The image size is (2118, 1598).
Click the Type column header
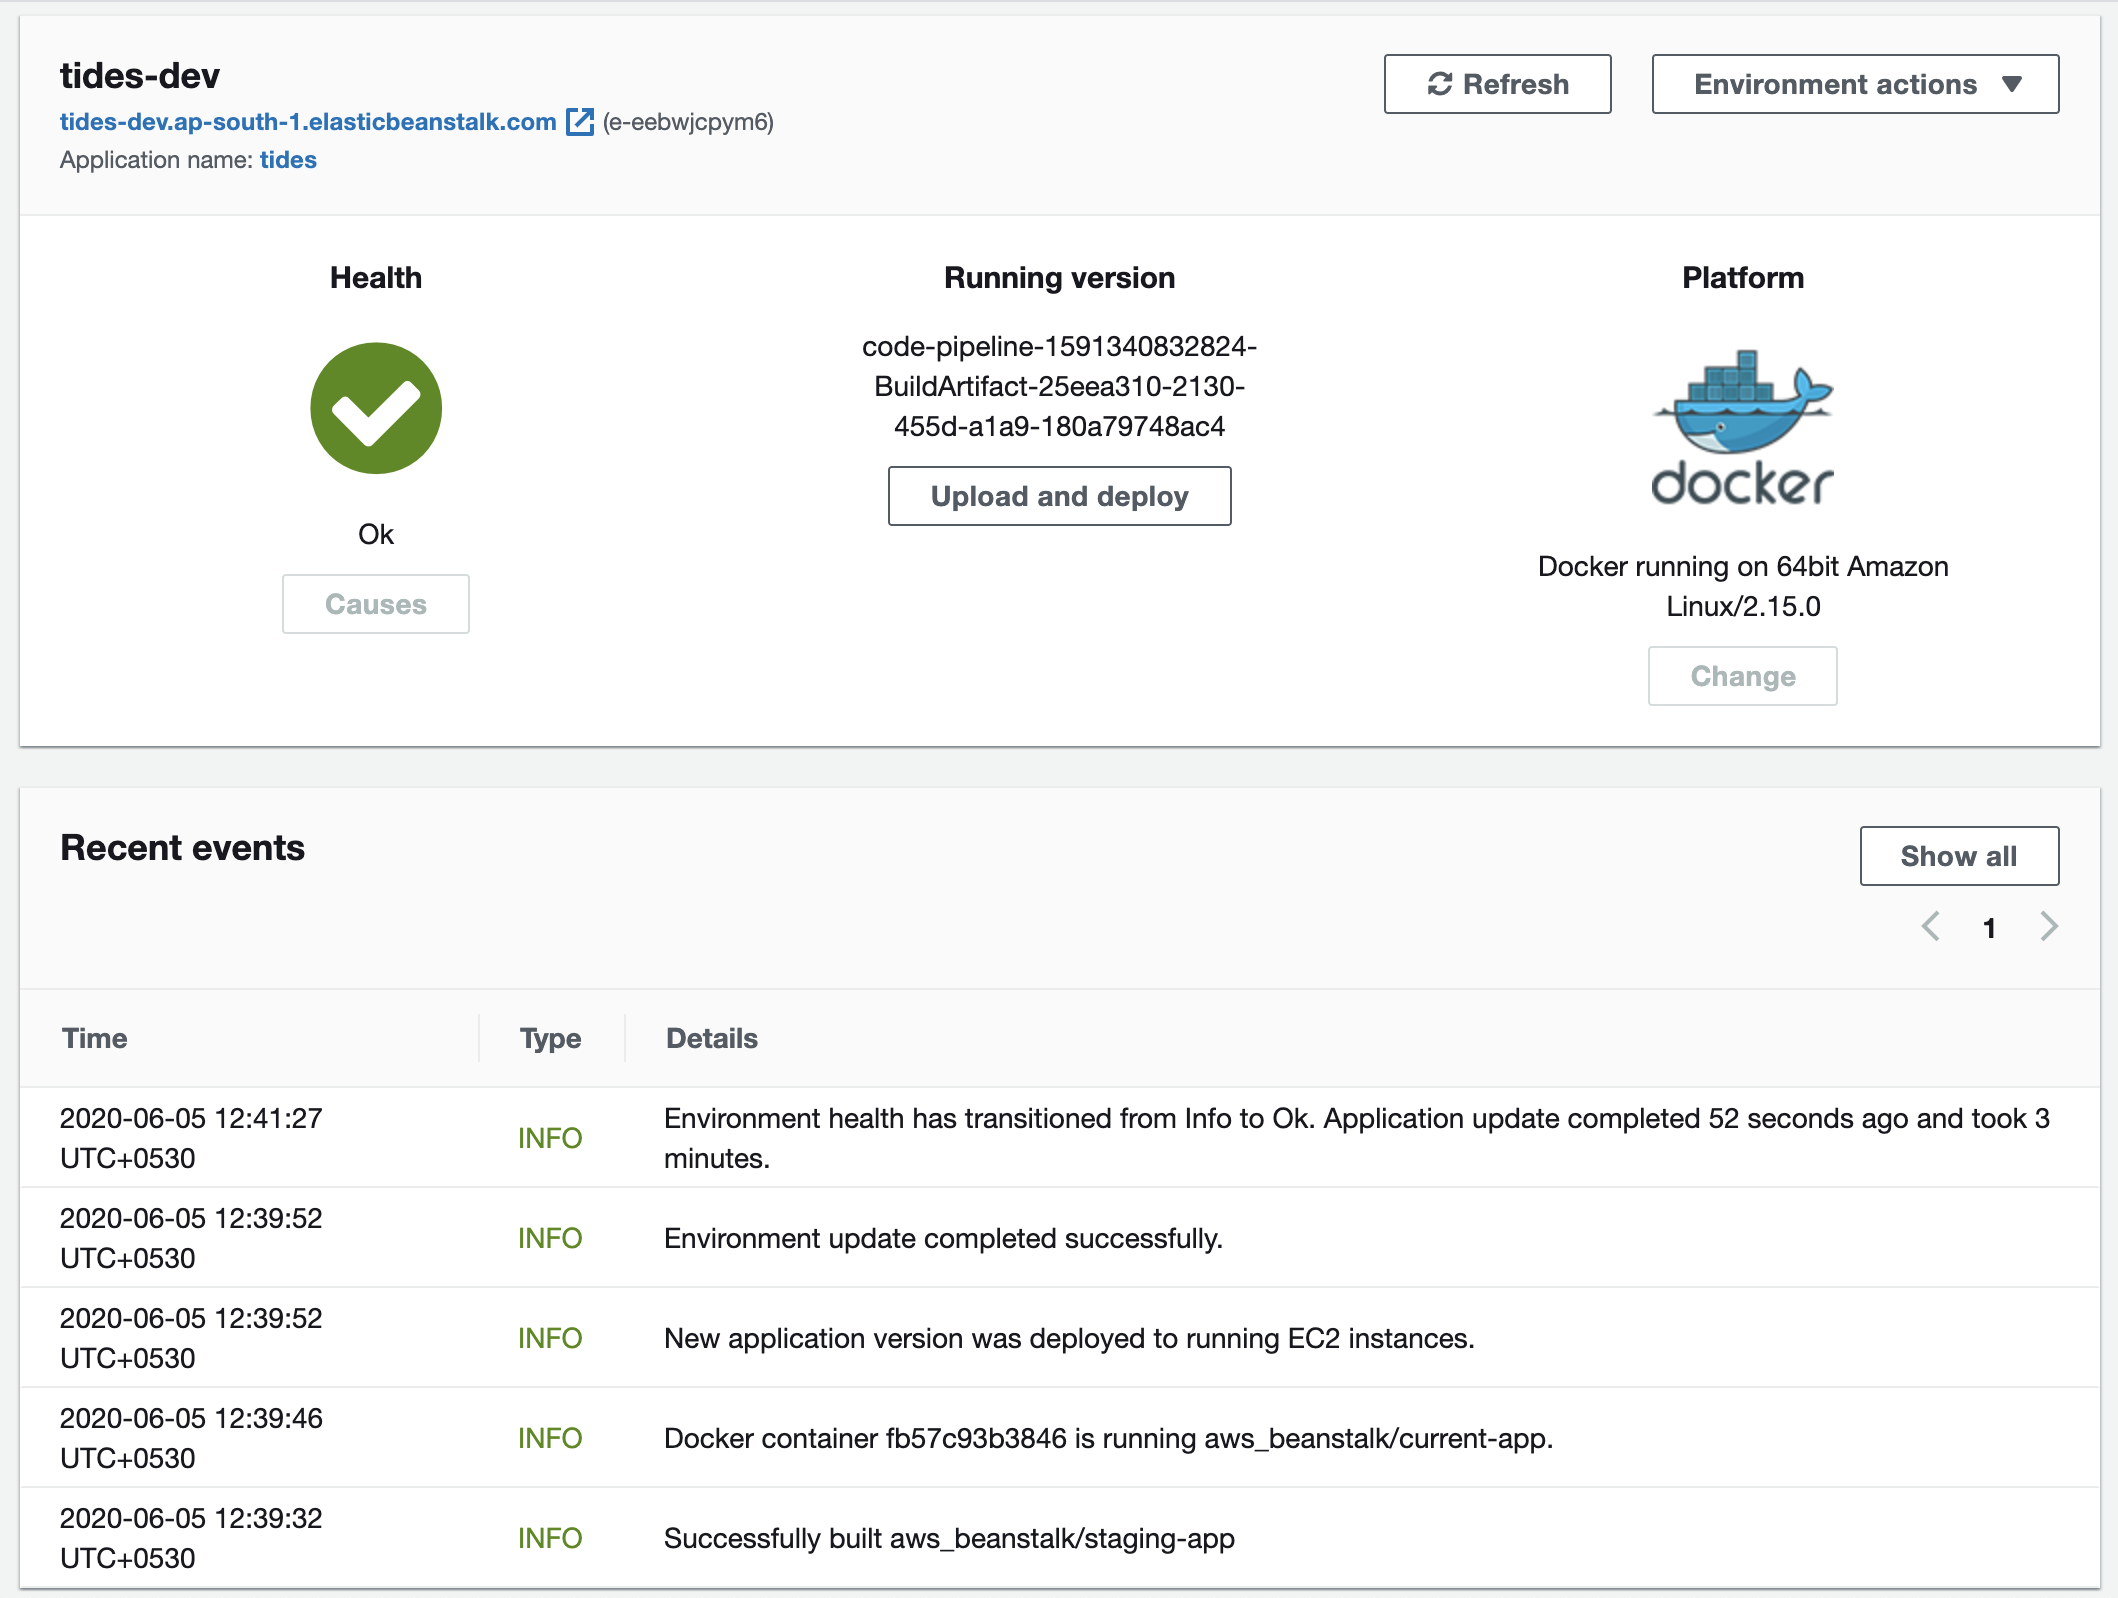[x=550, y=1038]
